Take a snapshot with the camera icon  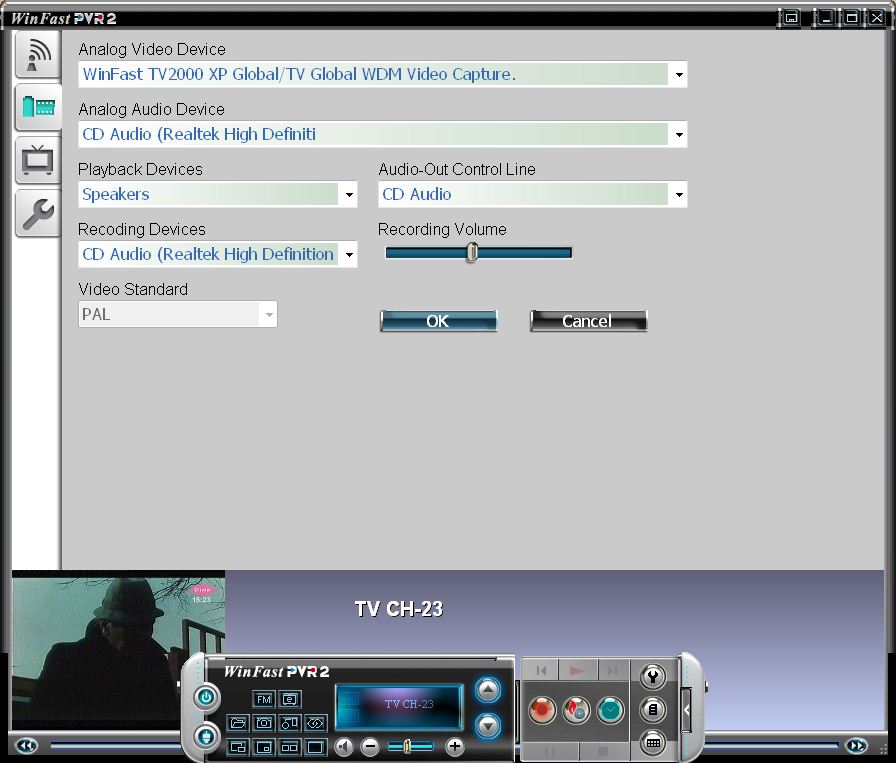click(263, 723)
